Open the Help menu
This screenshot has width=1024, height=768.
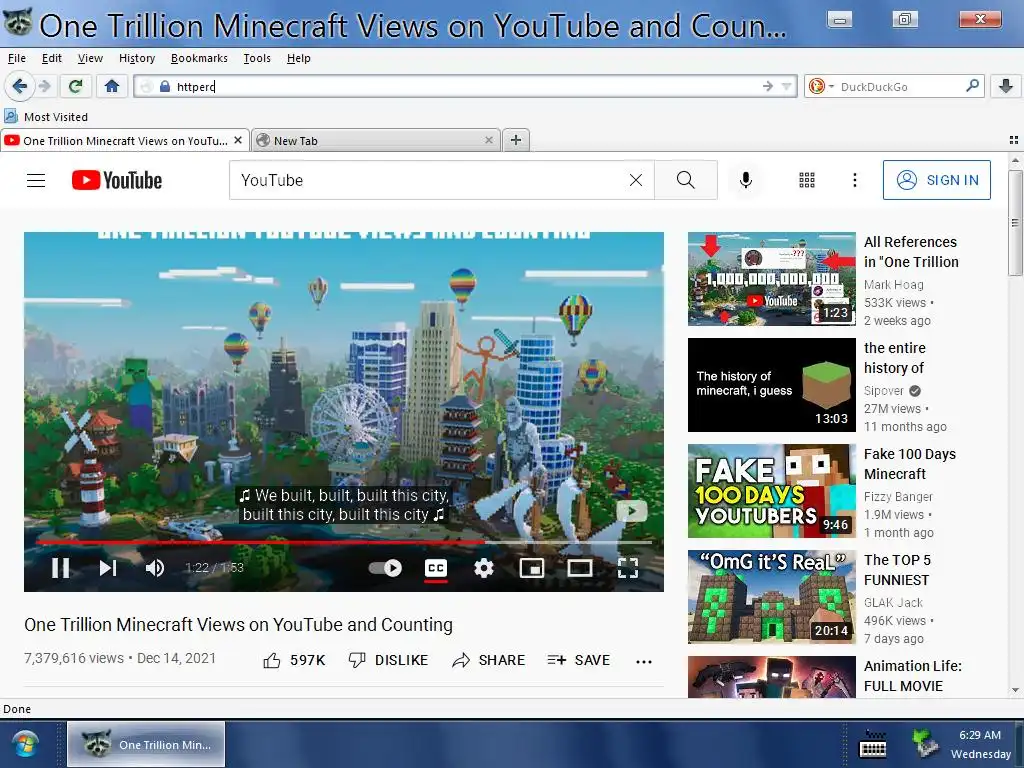coord(298,58)
